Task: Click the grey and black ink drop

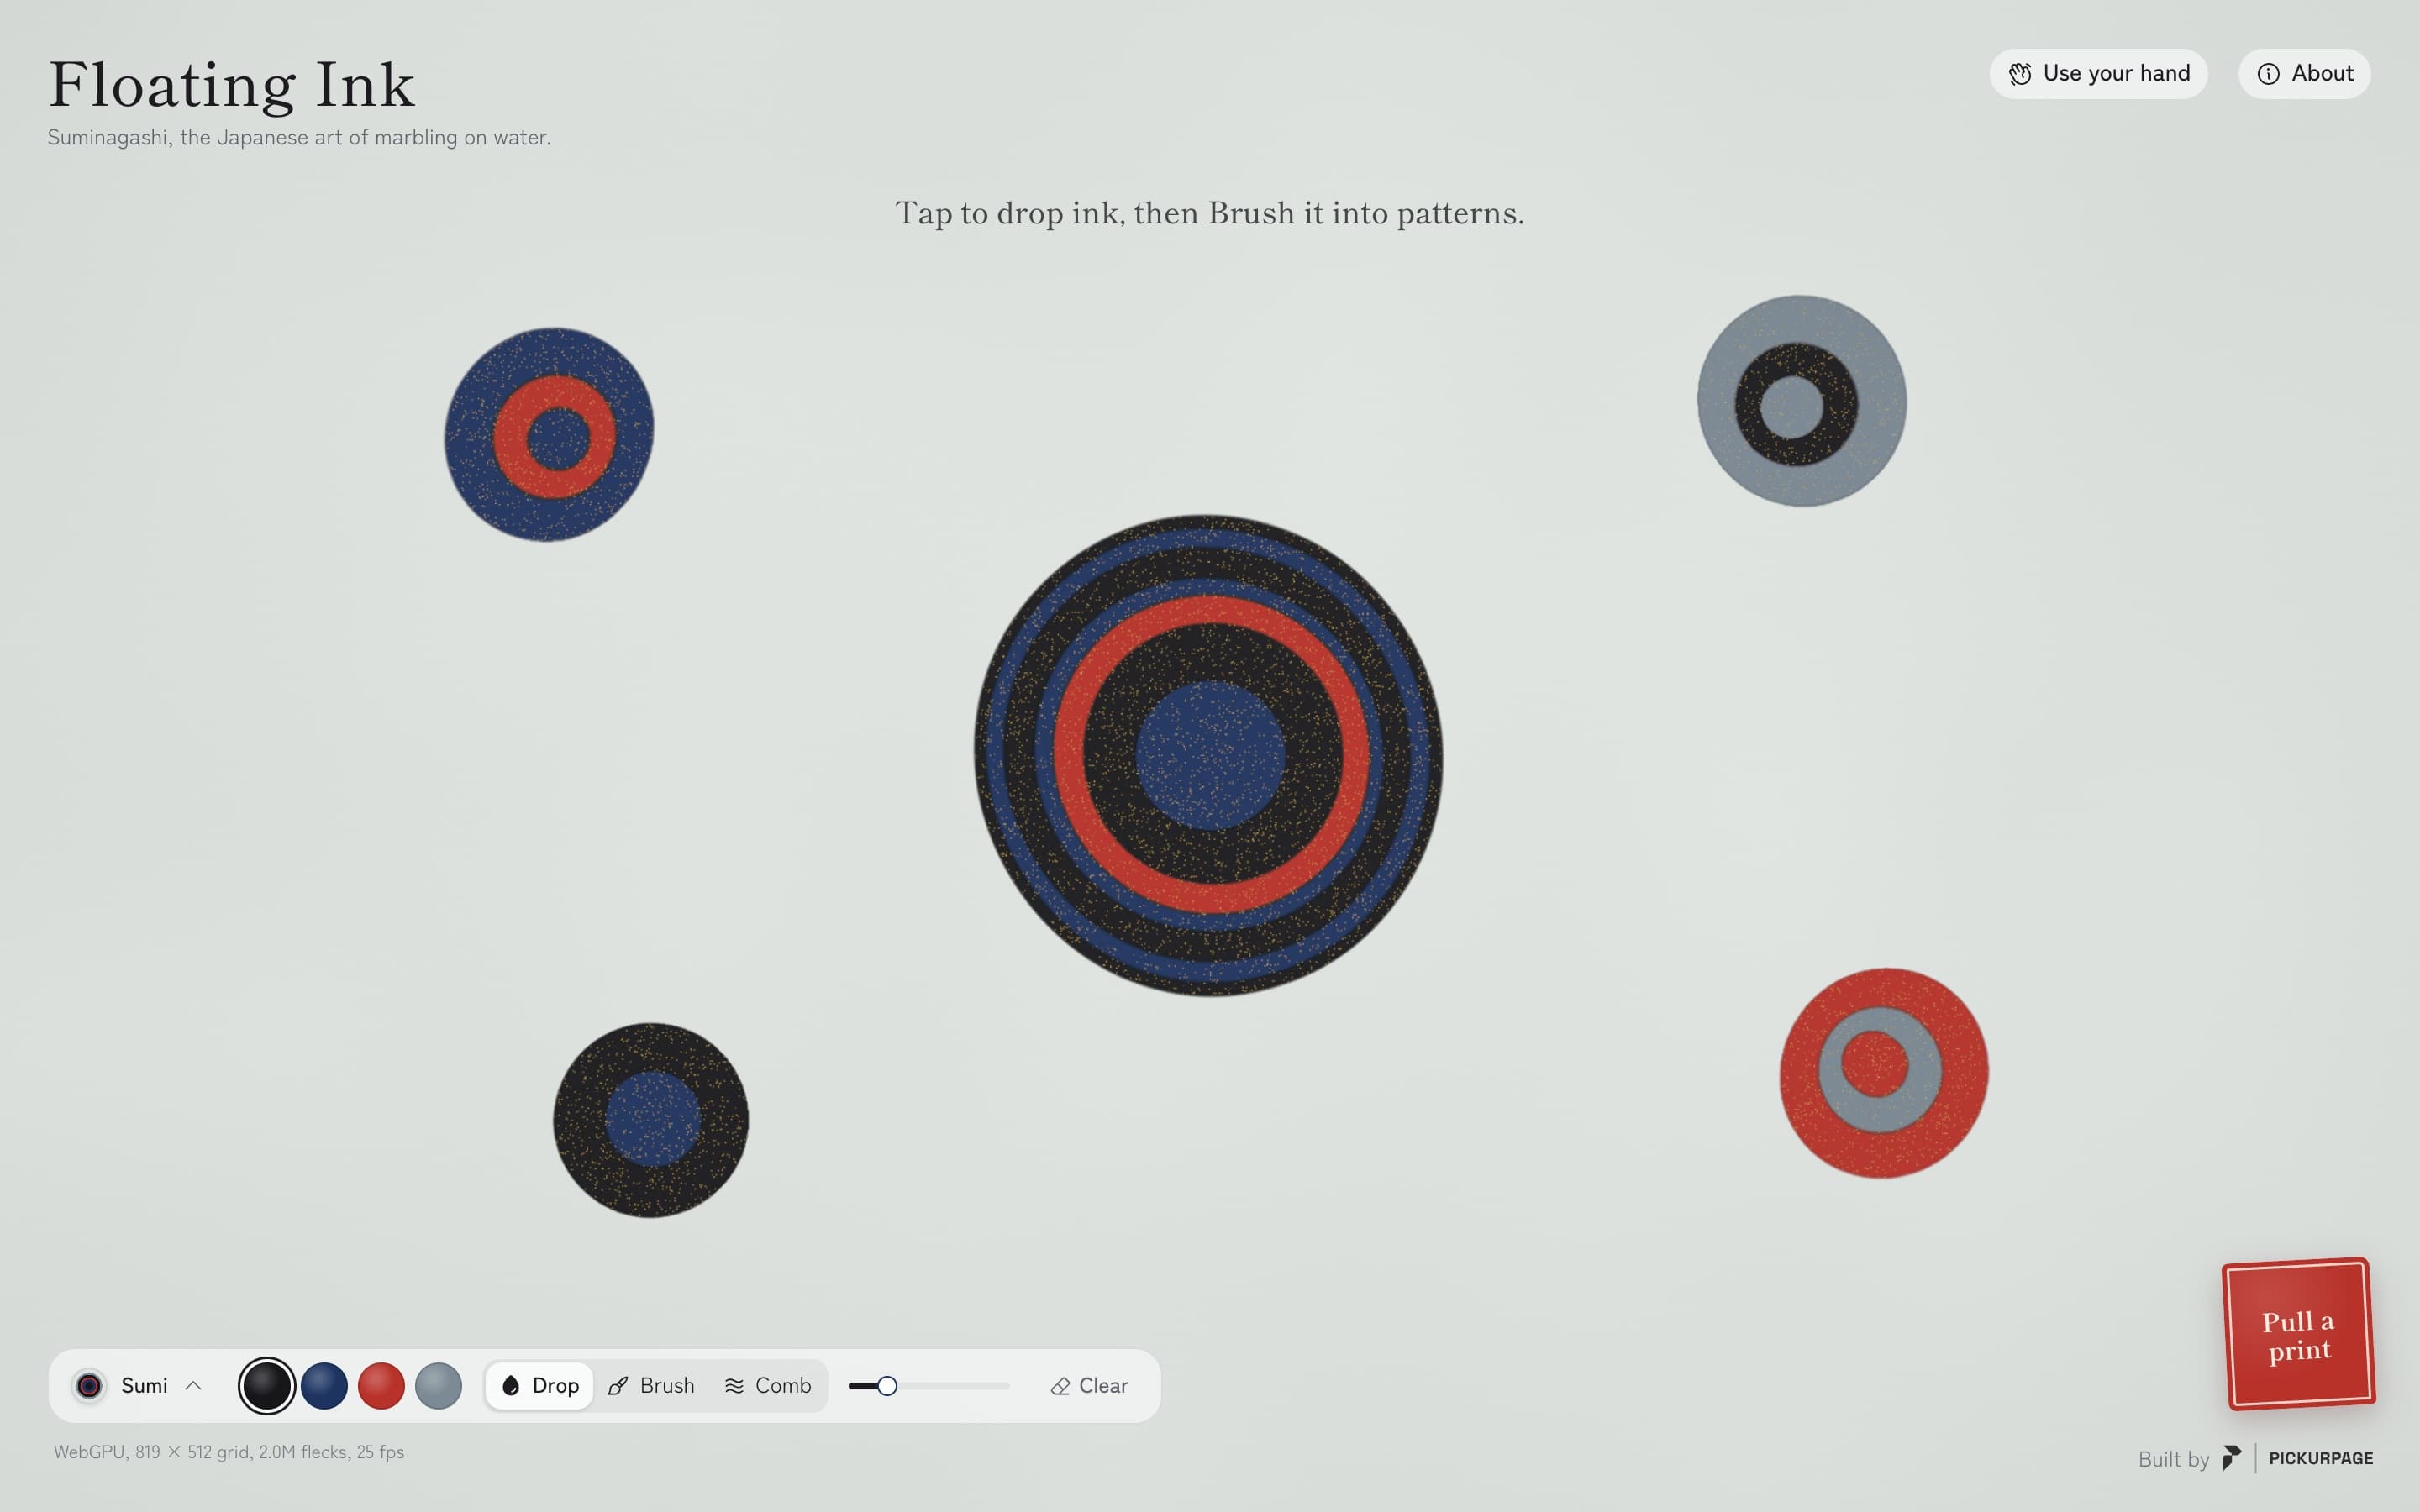Action: 1802,401
